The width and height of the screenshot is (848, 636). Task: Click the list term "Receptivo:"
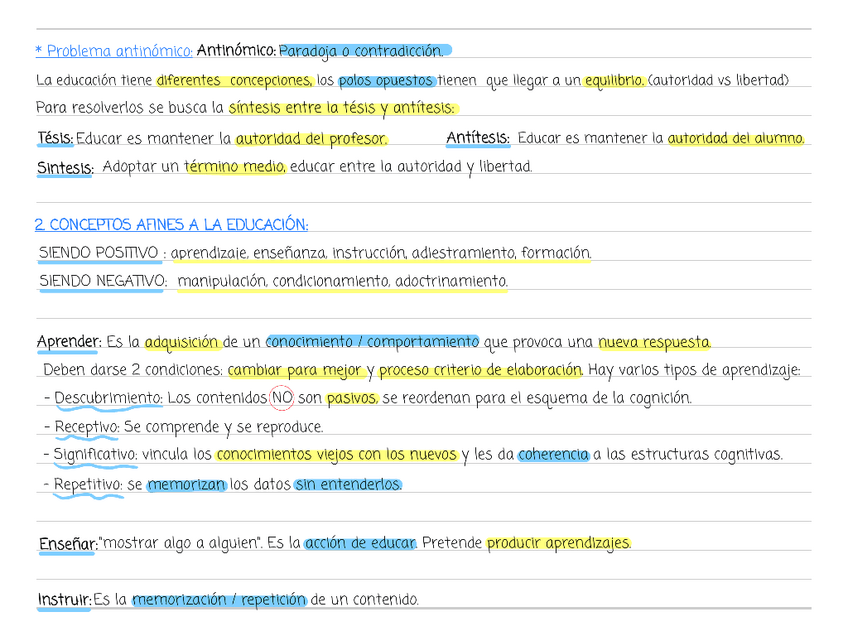pyautogui.click(x=87, y=427)
